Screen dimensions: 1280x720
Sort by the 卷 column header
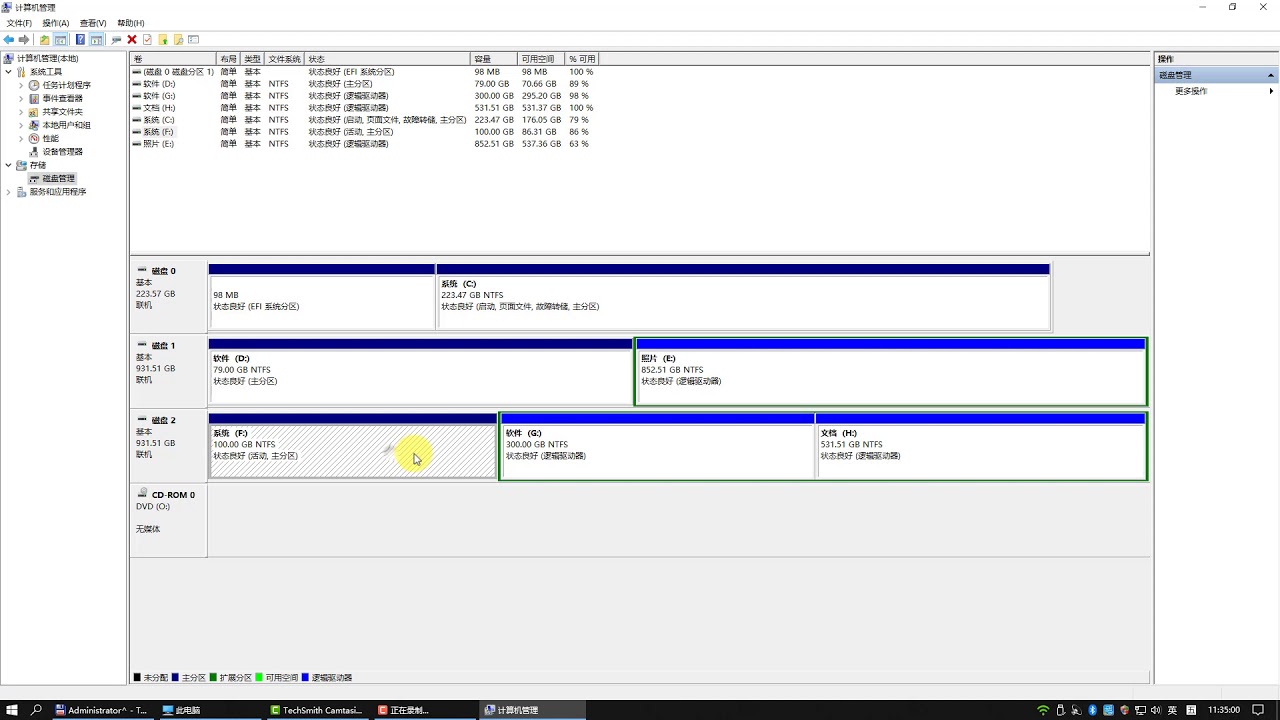173,59
